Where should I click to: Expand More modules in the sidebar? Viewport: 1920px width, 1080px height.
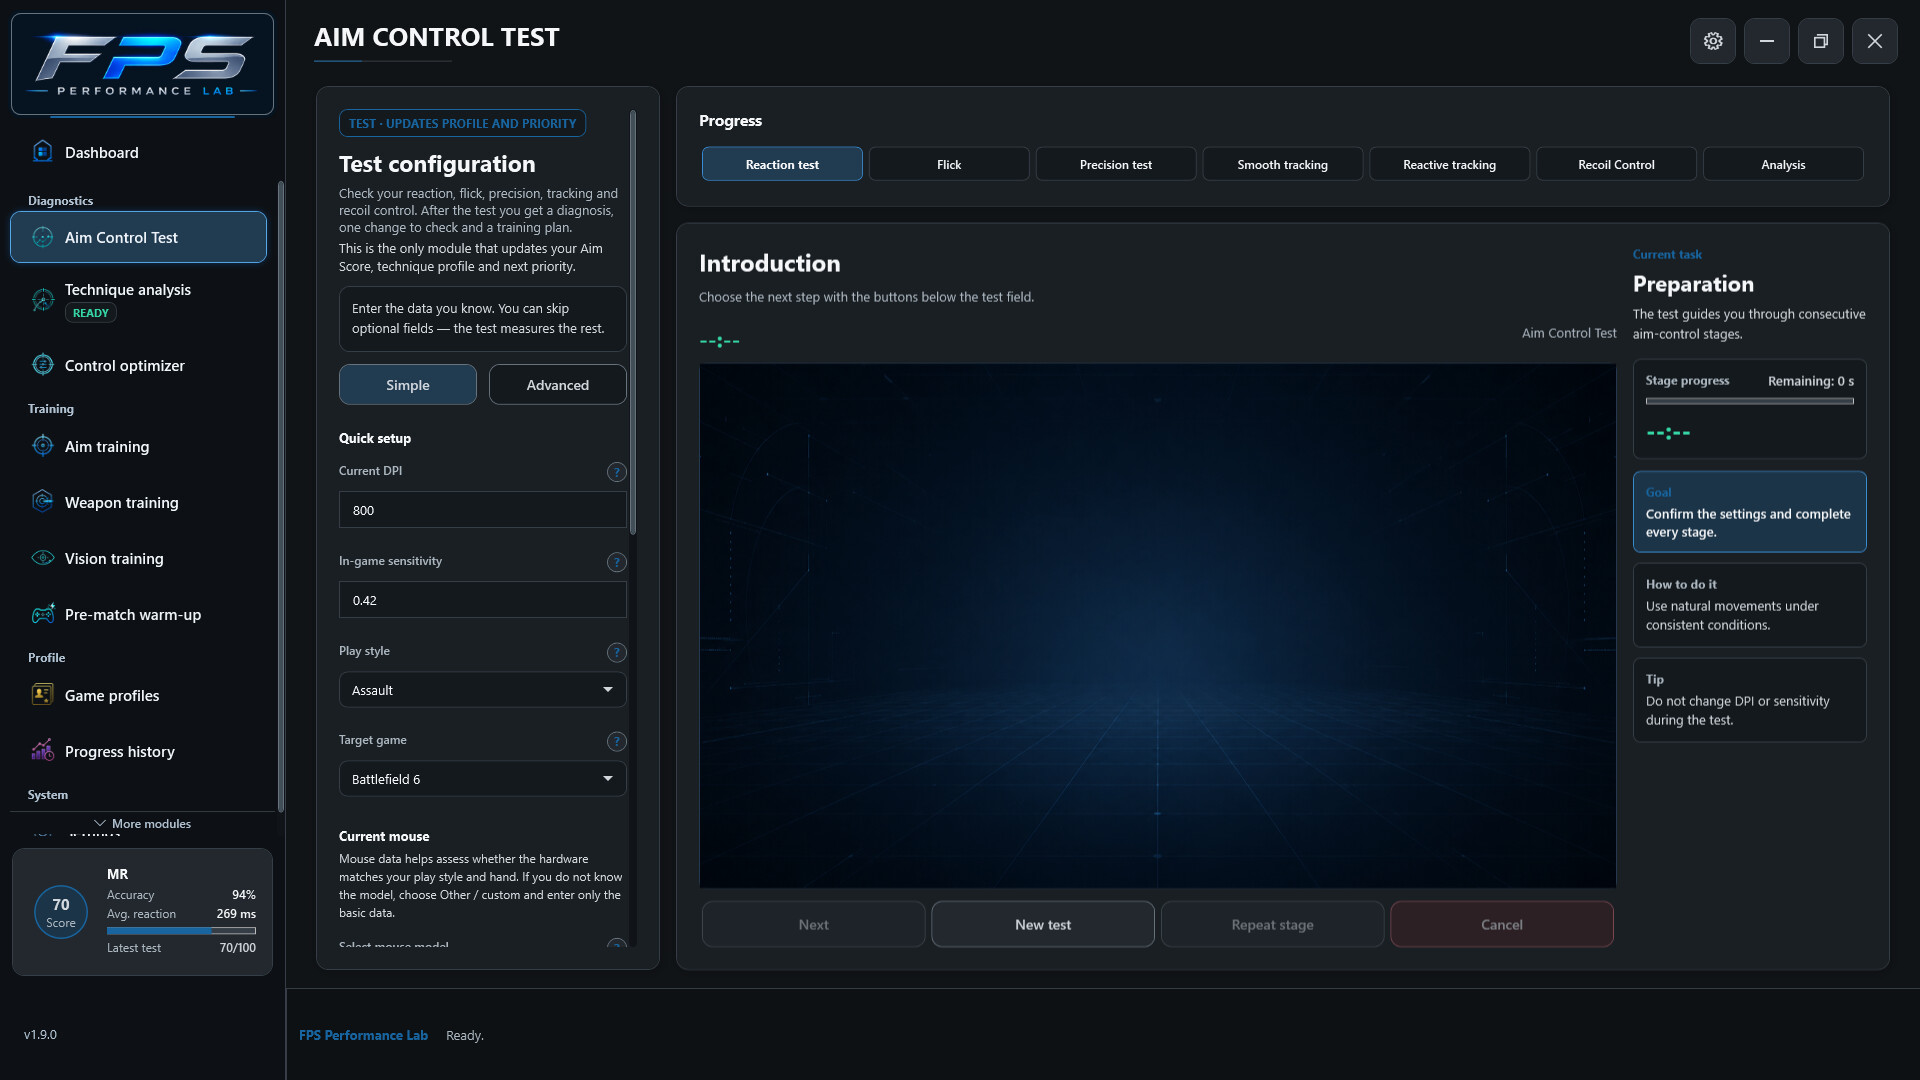[x=142, y=824]
